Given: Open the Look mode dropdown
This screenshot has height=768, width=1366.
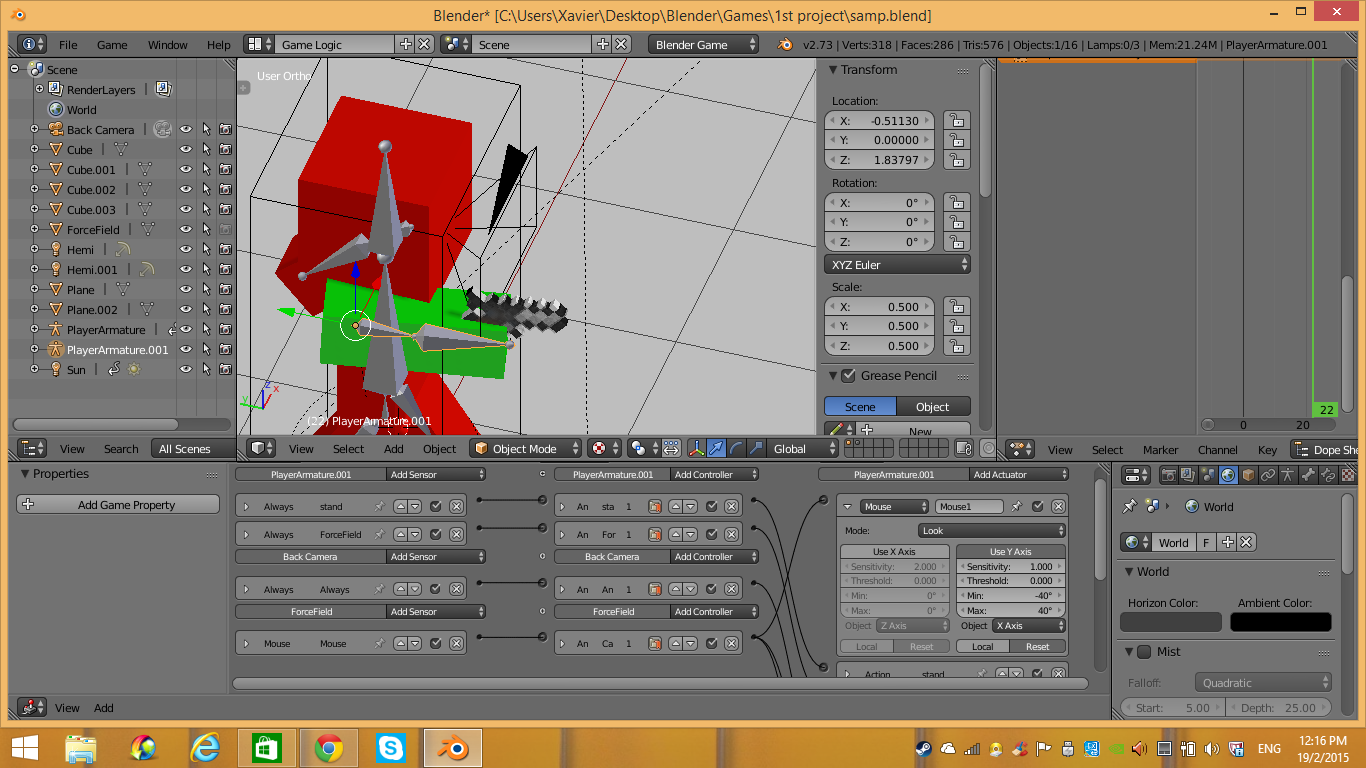Looking at the screenshot, I should 992,531.
